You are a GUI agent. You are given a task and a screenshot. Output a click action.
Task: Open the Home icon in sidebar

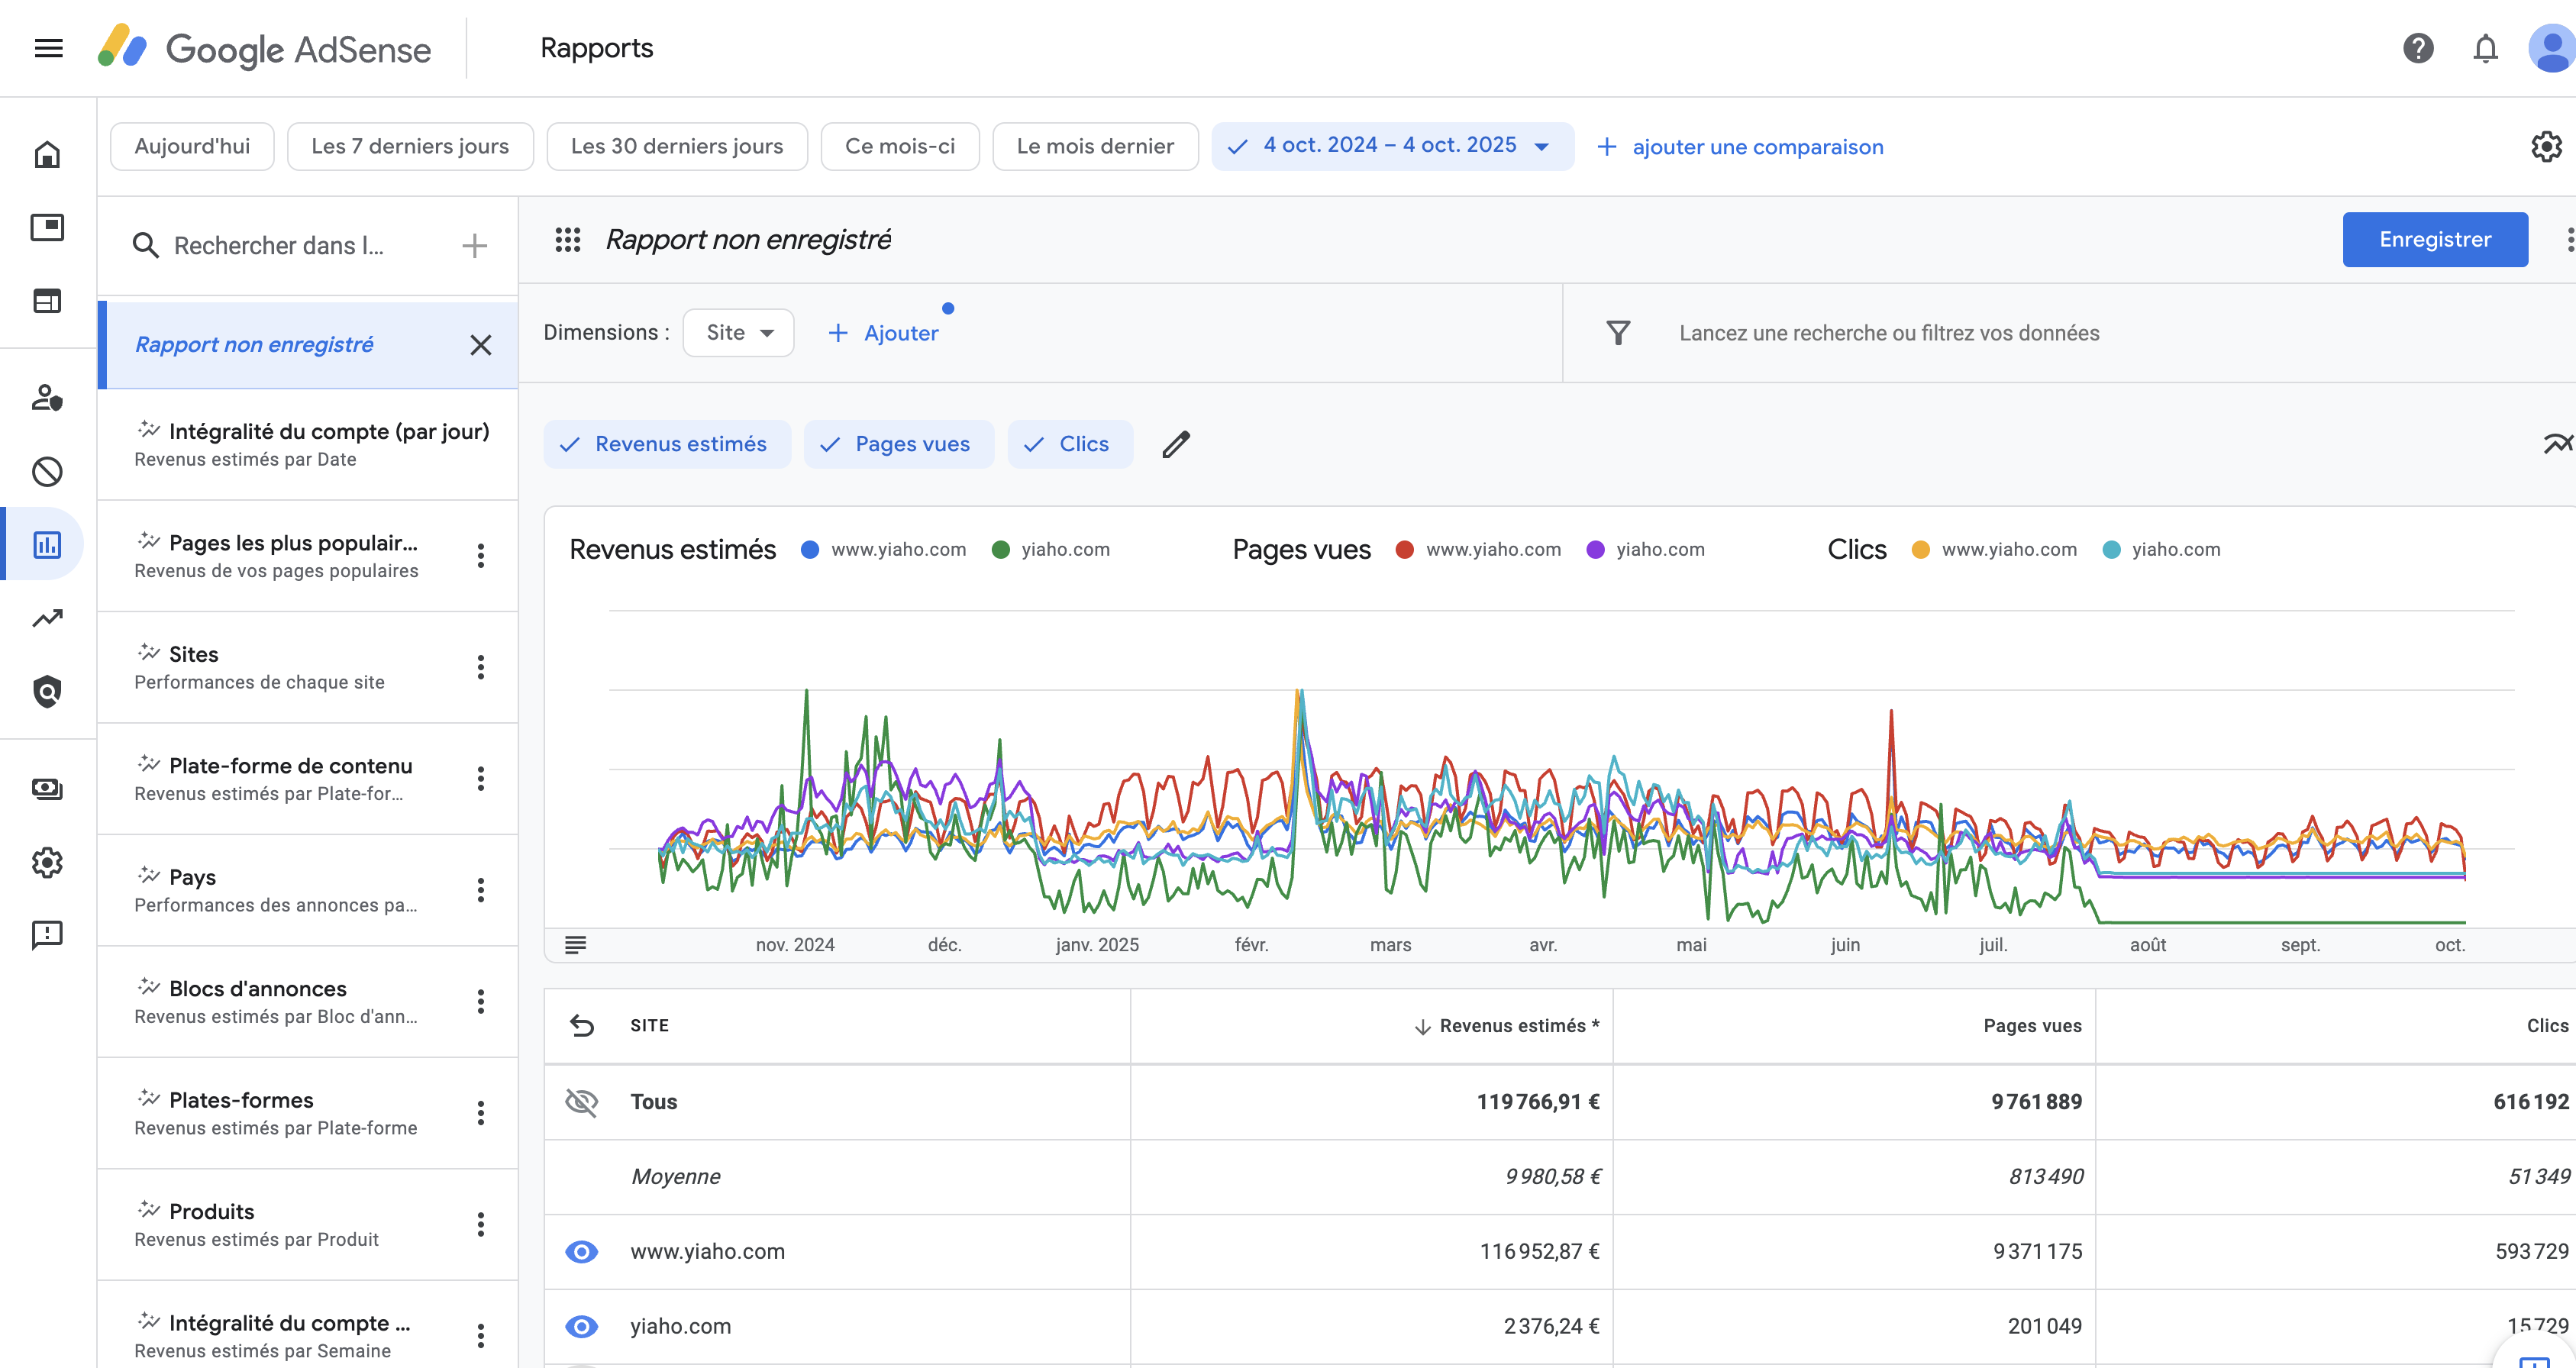pyautogui.click(x=47, y=154)
